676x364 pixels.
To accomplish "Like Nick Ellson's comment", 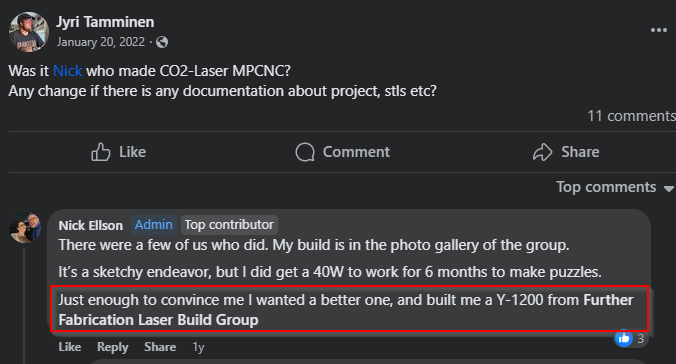I will 70,347.
